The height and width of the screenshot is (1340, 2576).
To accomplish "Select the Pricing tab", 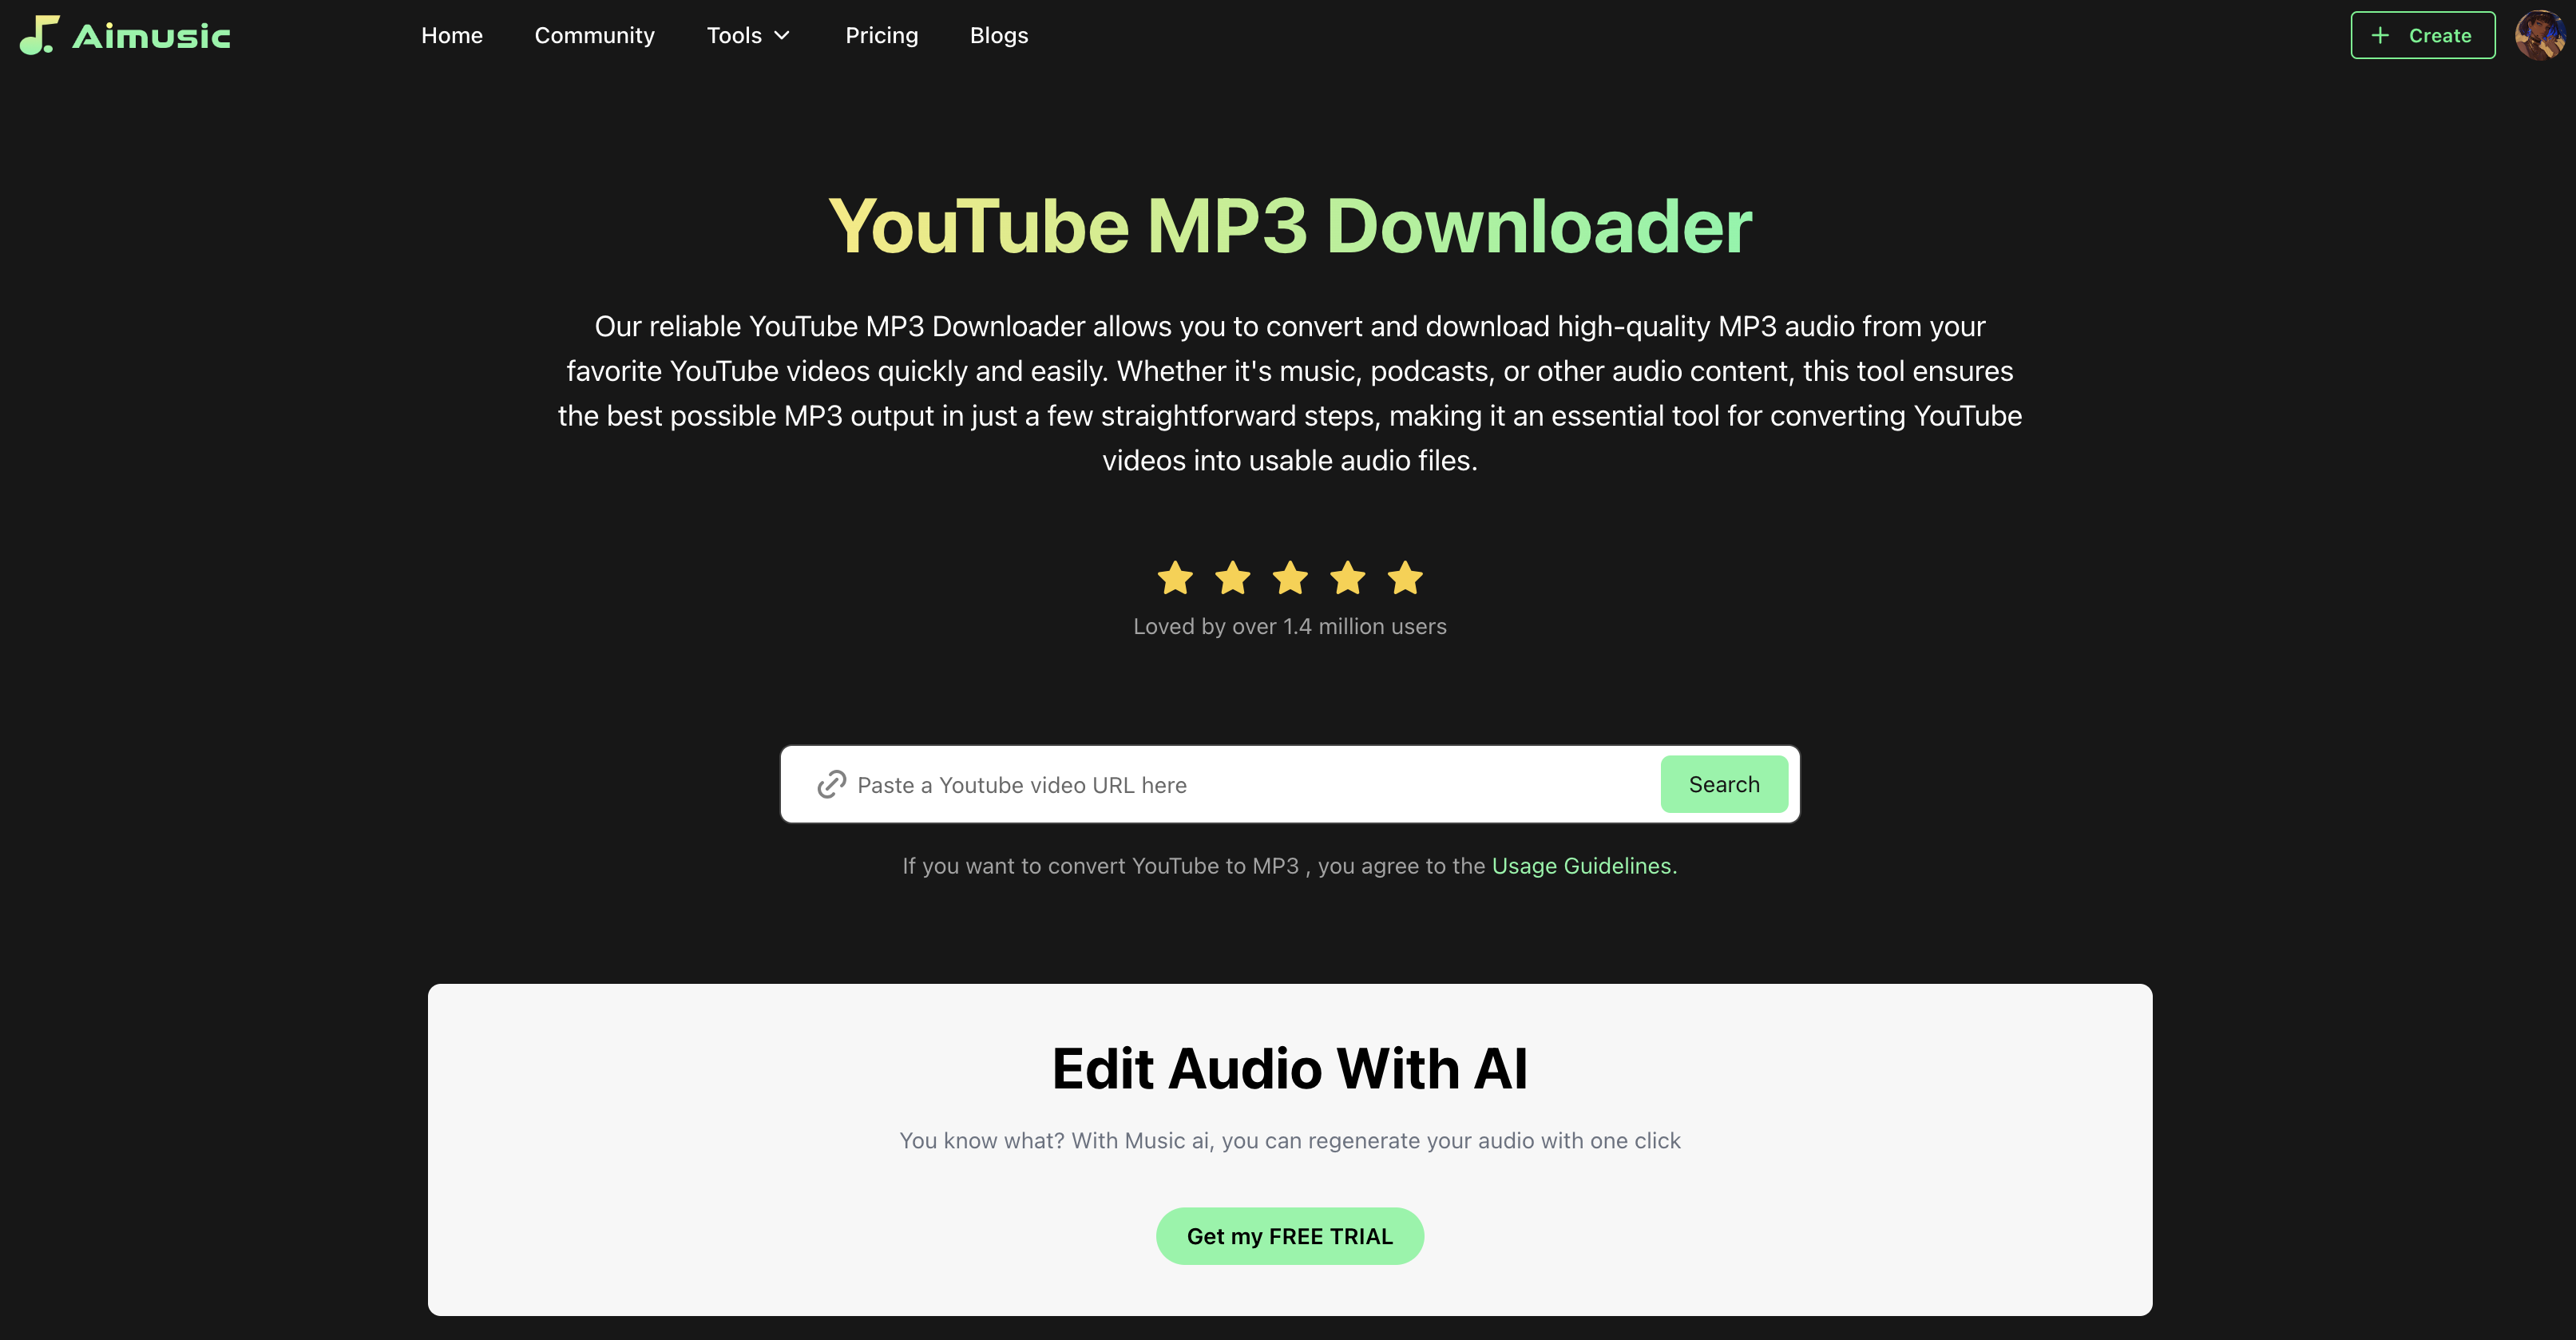I will [881, 34].
